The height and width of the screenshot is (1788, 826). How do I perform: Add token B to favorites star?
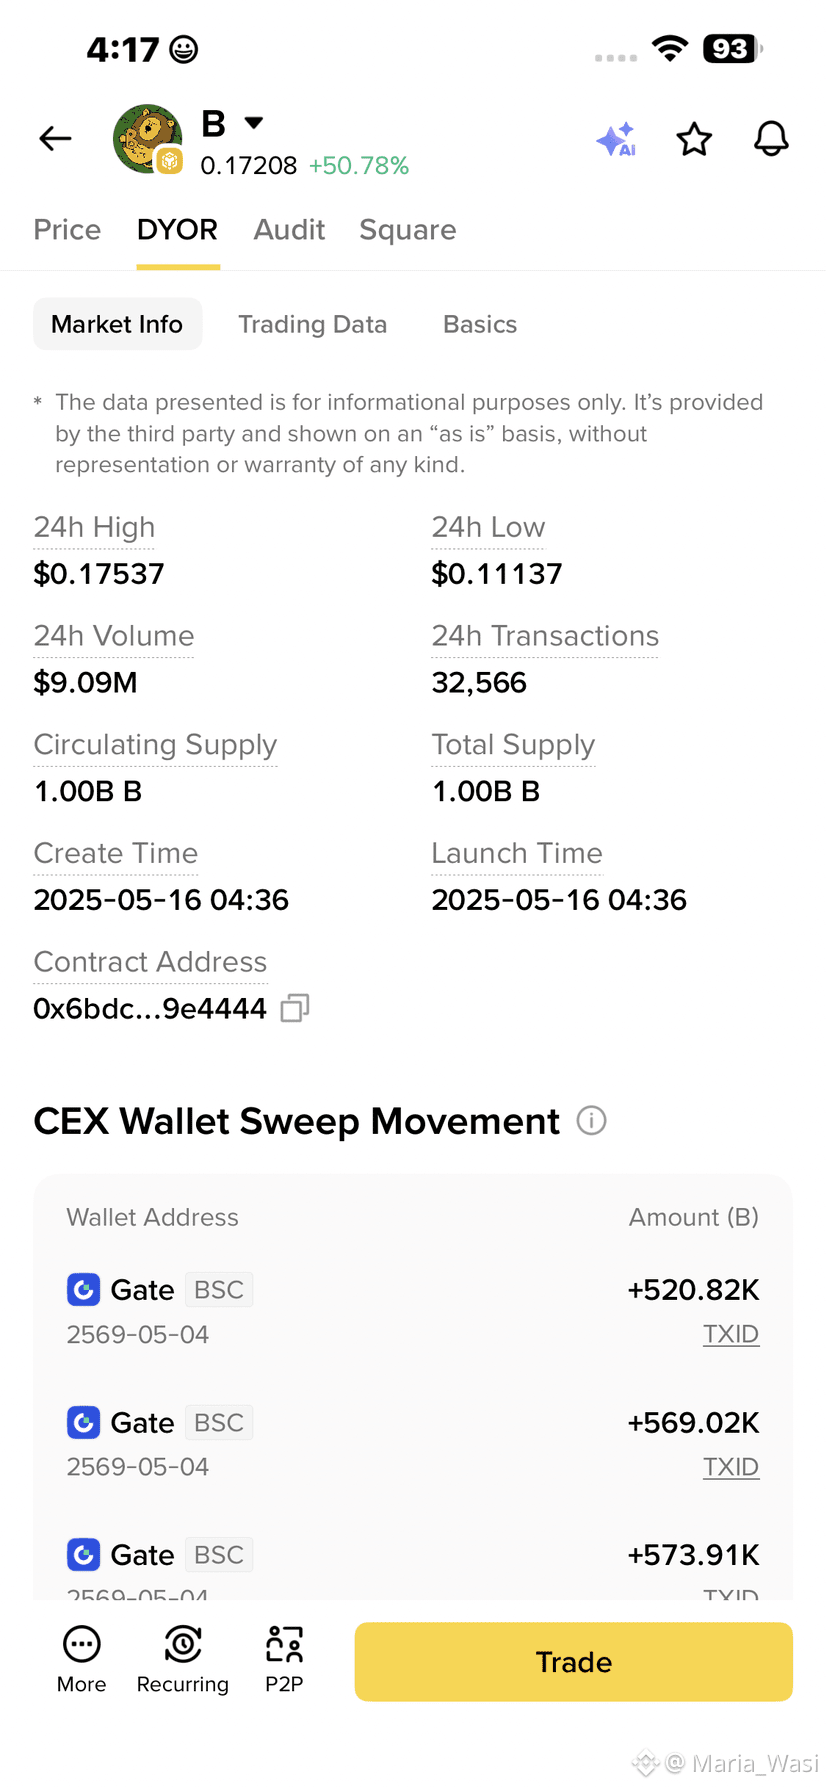[x=694, y=139]
